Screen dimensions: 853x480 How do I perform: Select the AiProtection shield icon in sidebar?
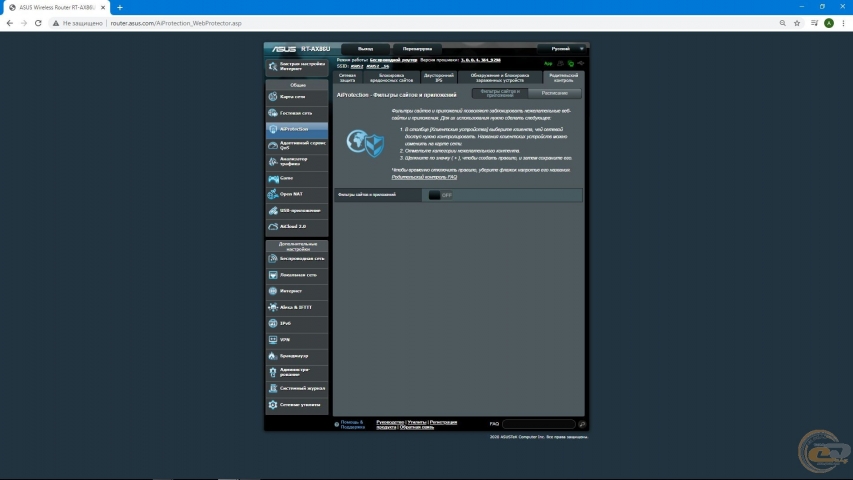pyautogui.click(x=273, y=129)
